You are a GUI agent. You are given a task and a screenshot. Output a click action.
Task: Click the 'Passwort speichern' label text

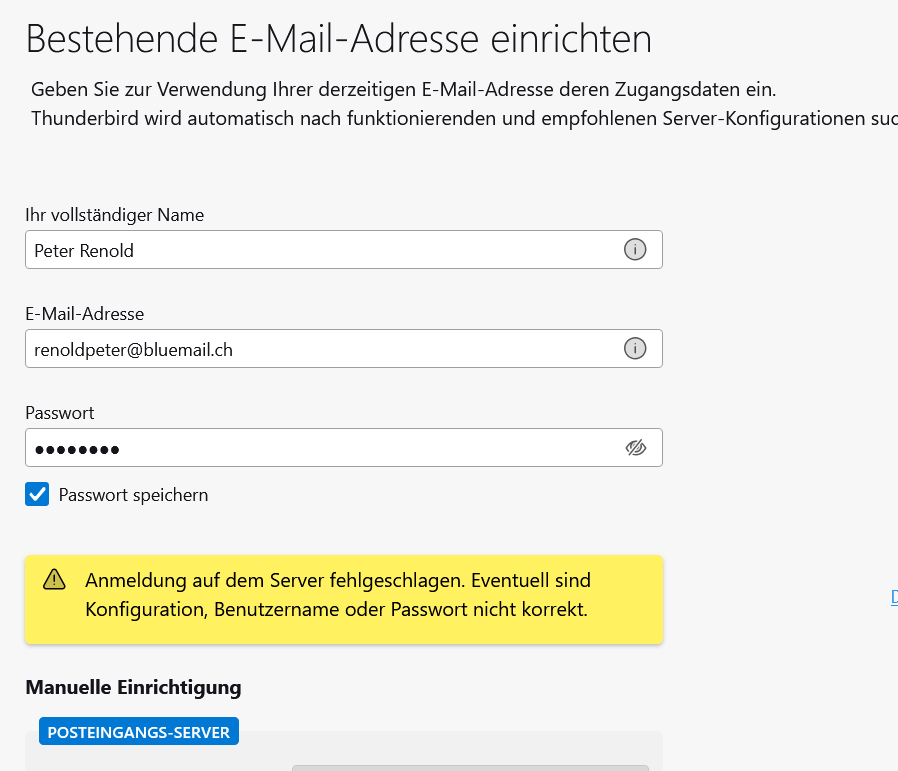[133, 495]
